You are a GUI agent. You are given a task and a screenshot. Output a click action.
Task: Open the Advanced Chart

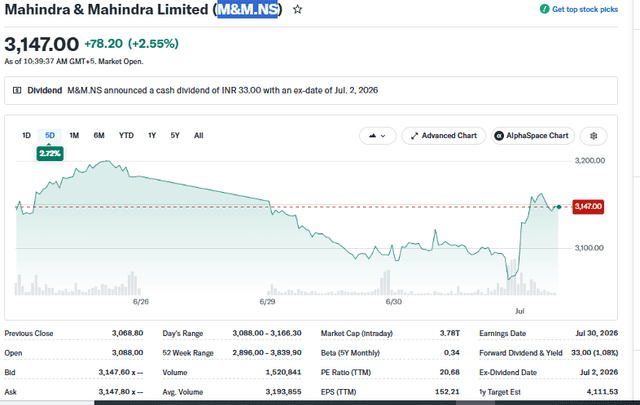(x=444, y=136)
